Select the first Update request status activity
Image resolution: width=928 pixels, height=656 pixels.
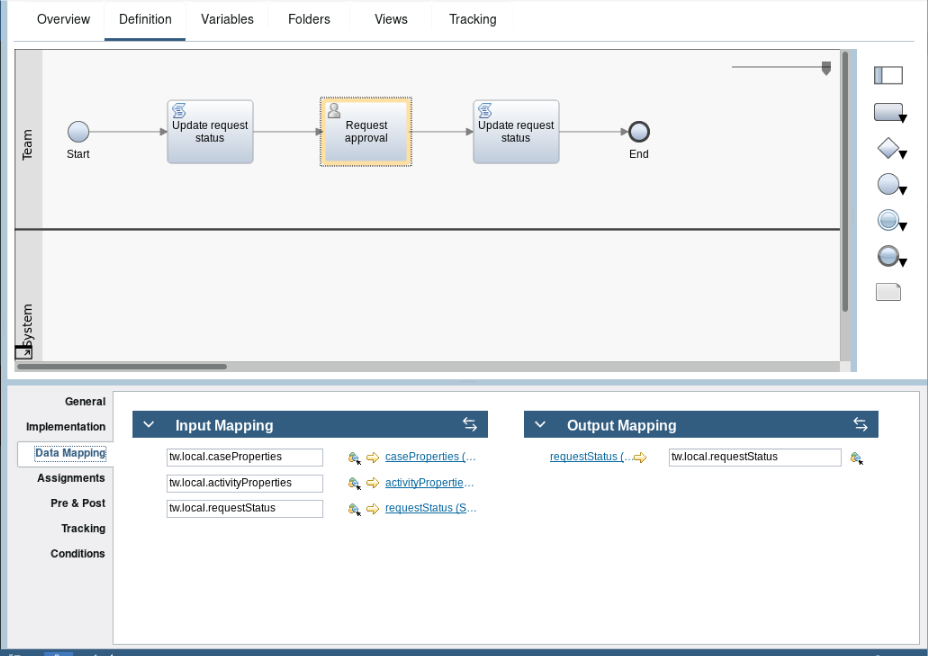tap(210, 131)
